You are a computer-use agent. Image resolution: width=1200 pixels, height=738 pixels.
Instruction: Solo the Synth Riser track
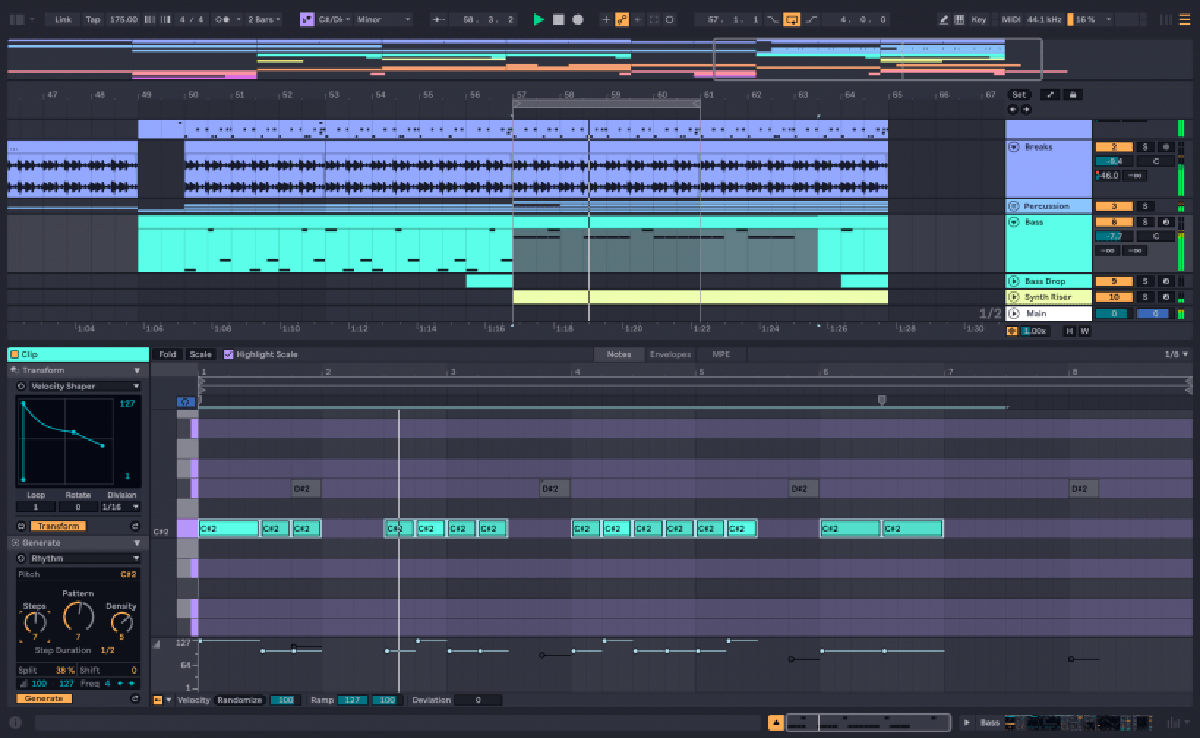coord(1146,297)
